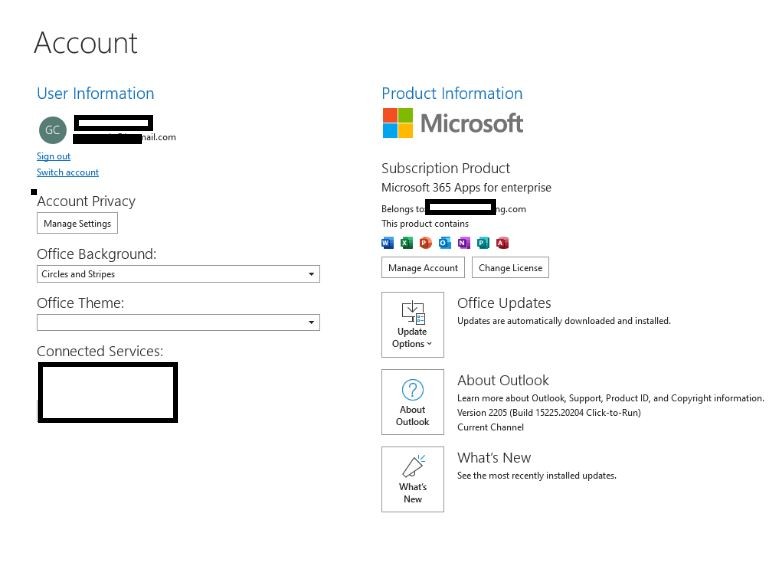Viewport: 772px width, 574px height.
Task: Click 'Microsoft 365 Apps for enterprise' text
Action: pyautogui.click(x=466, y=188)
